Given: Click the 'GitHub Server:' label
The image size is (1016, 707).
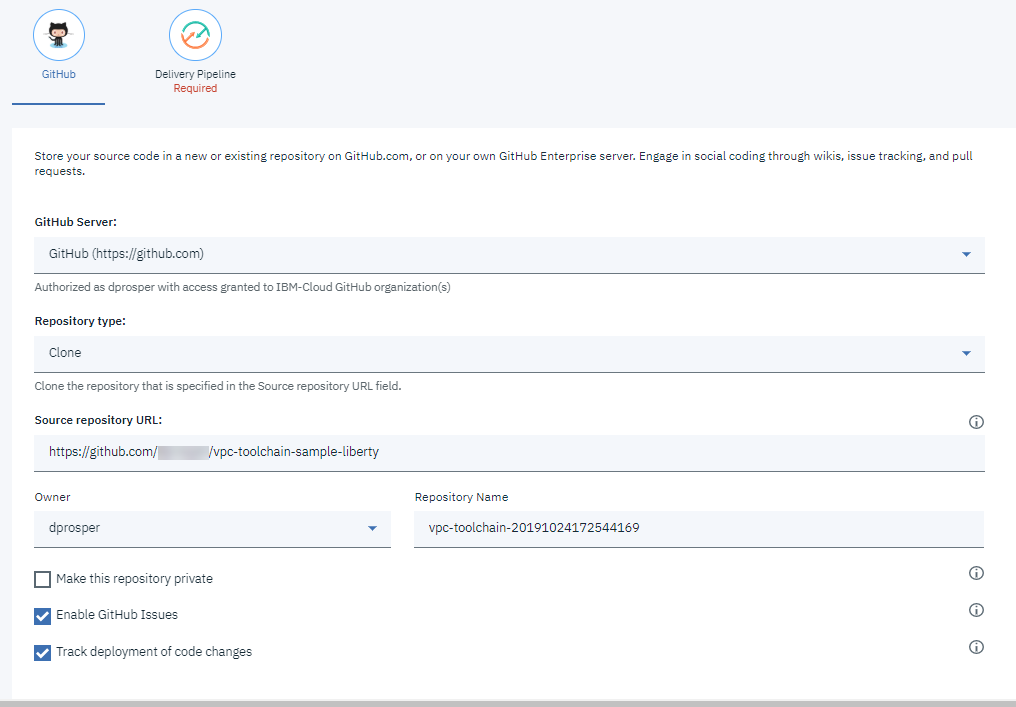Looking at the screenshot, I should (x=76, y=222).
